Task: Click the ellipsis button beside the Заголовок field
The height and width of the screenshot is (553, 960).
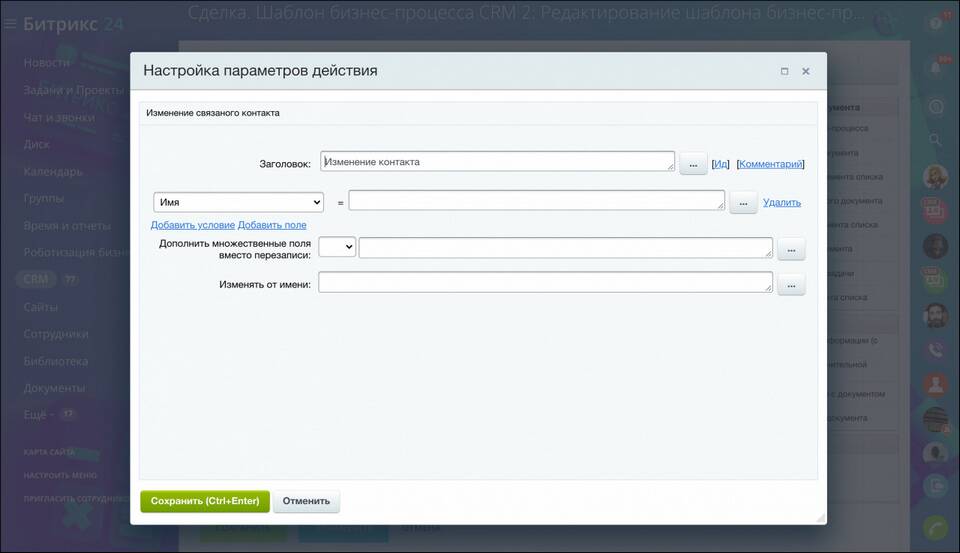Action: tap(693, 164)
